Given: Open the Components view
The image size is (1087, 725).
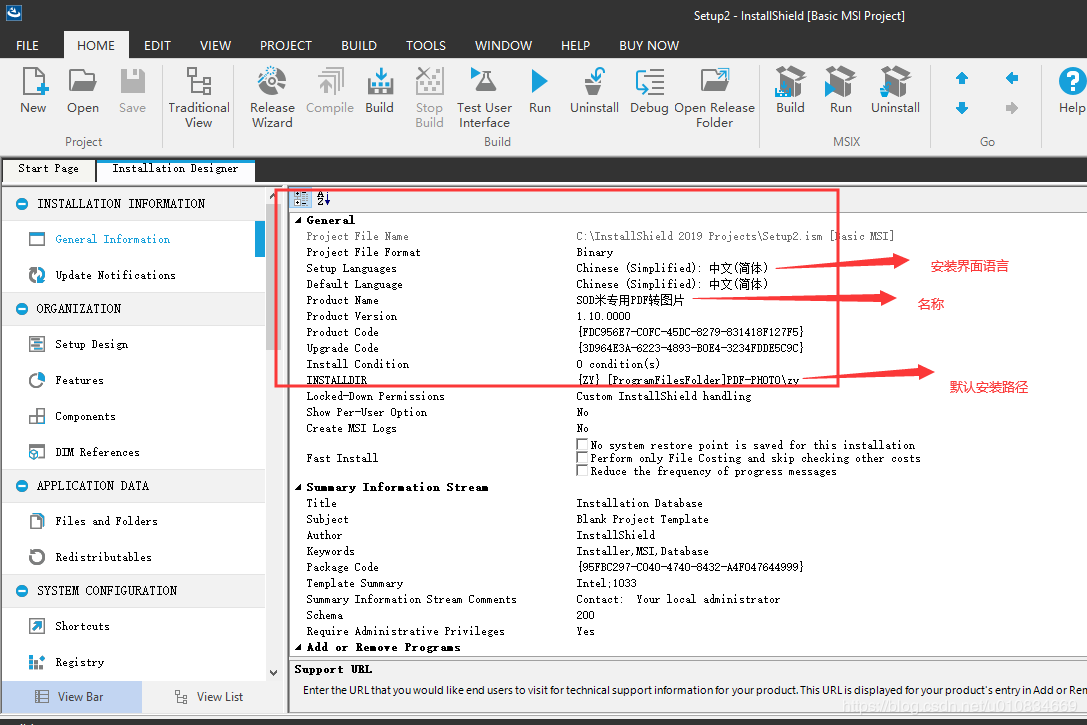Looking at the screenshot, I should pos(85,416).
